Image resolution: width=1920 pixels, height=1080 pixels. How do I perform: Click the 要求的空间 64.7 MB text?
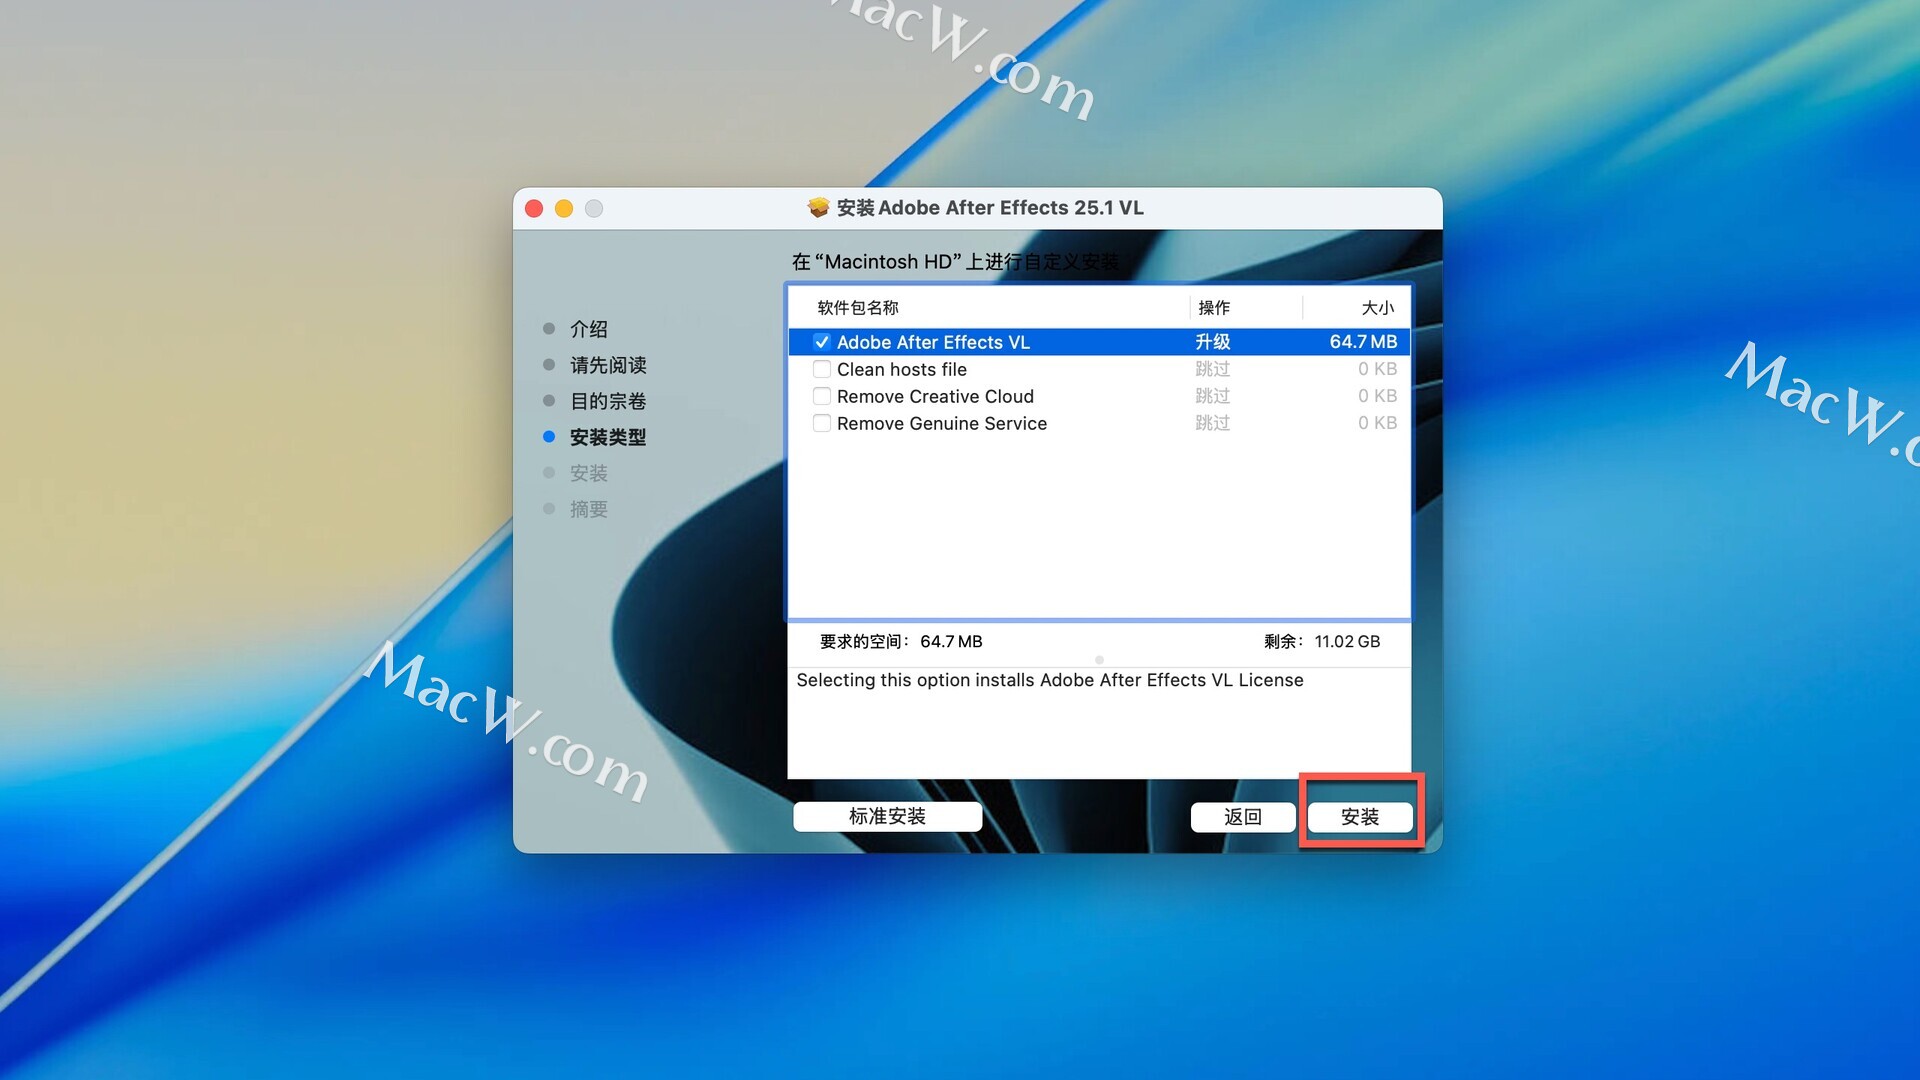(x=901, y=641)
